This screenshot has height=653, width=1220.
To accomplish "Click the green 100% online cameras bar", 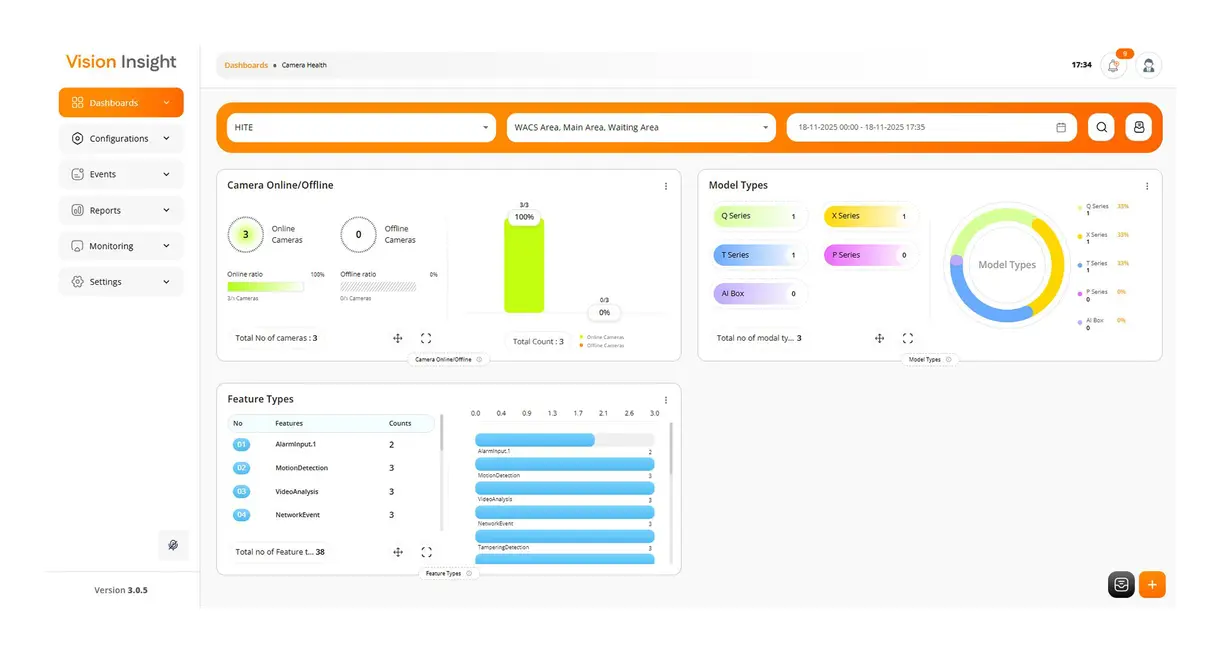I will 524,267.
